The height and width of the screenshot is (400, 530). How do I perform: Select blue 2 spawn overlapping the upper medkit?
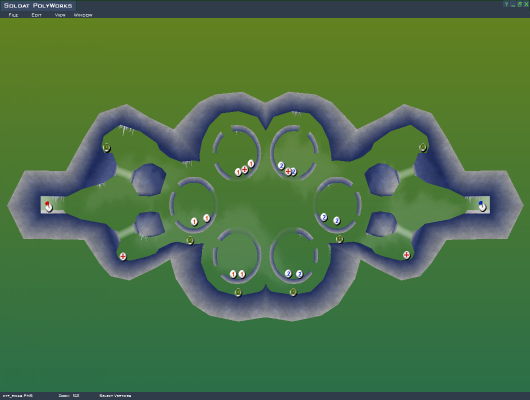[294, 172]
